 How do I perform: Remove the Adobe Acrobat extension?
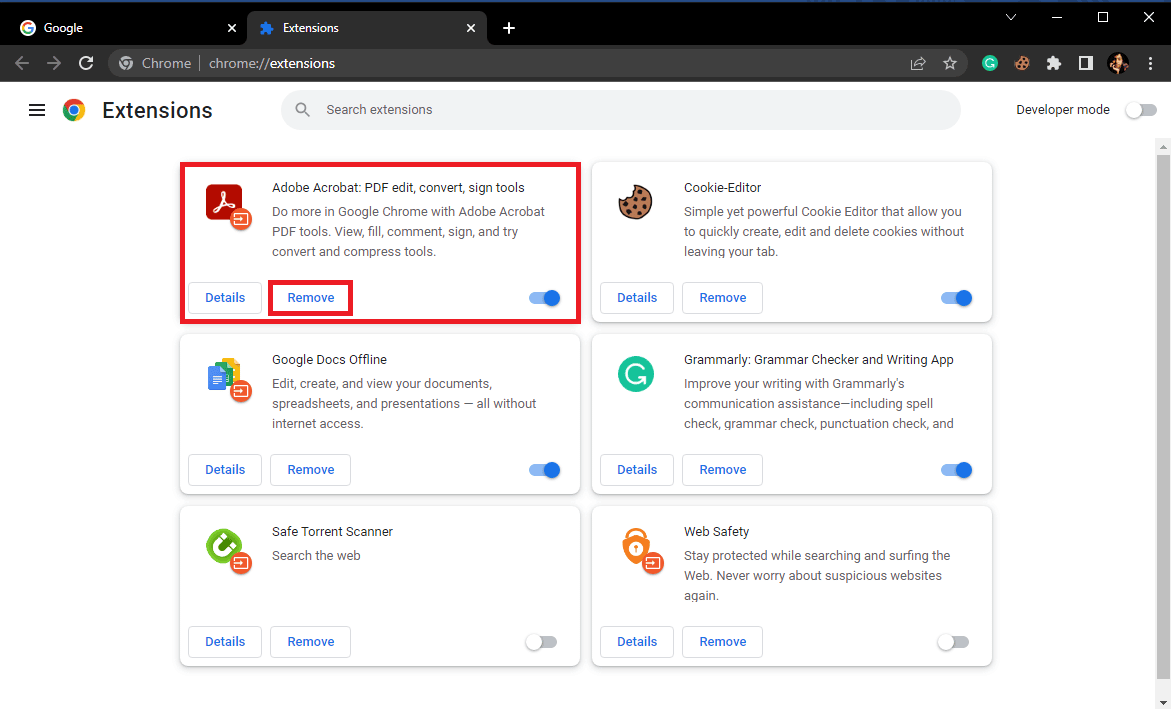click(311, 297)
